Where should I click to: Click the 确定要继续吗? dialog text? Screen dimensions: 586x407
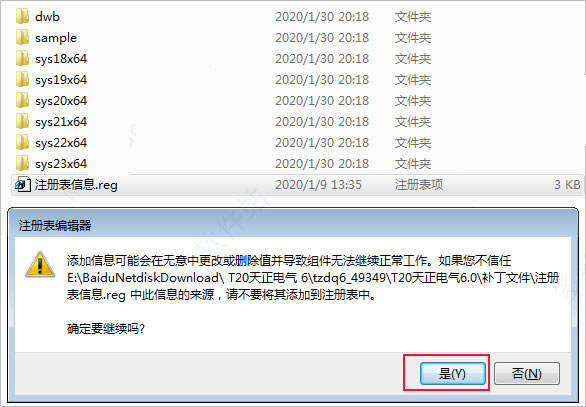click(106, 329)
